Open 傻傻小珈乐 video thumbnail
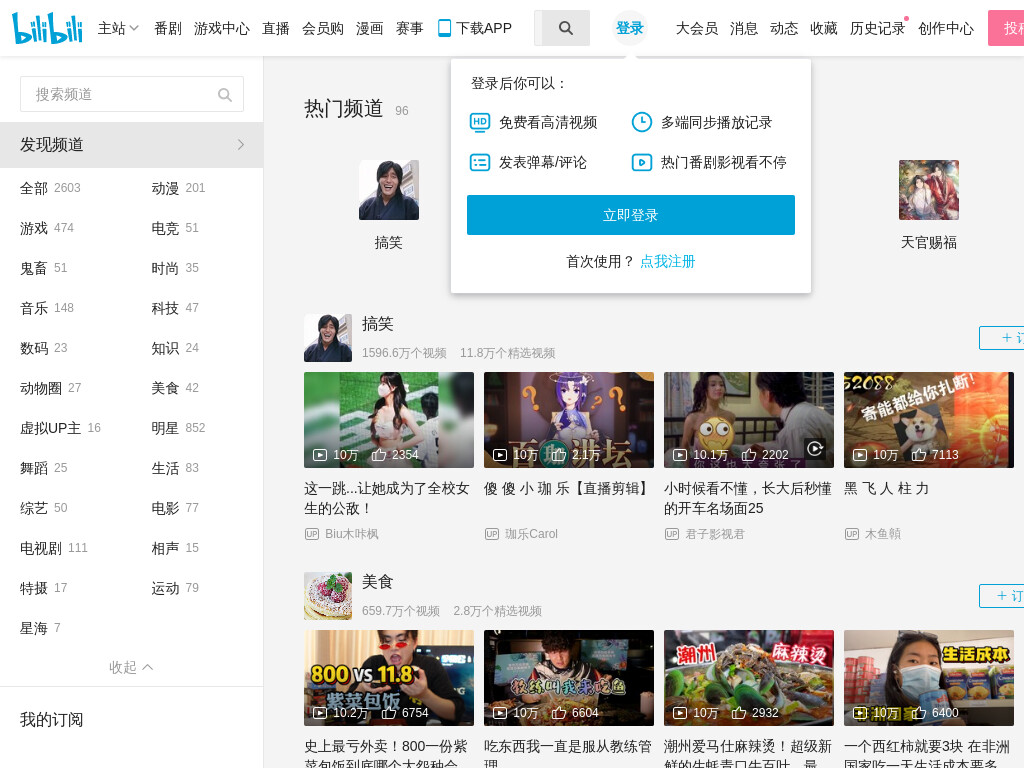This screenshot has height=768, width=1024. [x=569, y=420]
